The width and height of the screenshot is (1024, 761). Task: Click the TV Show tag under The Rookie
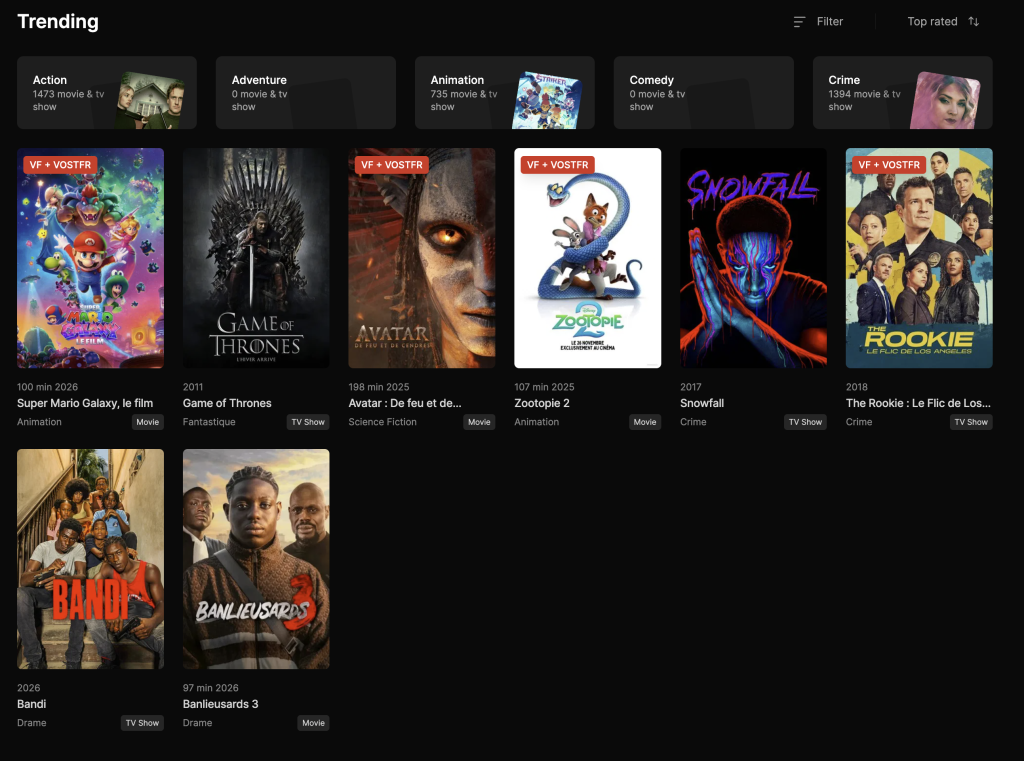pos(971,422)
